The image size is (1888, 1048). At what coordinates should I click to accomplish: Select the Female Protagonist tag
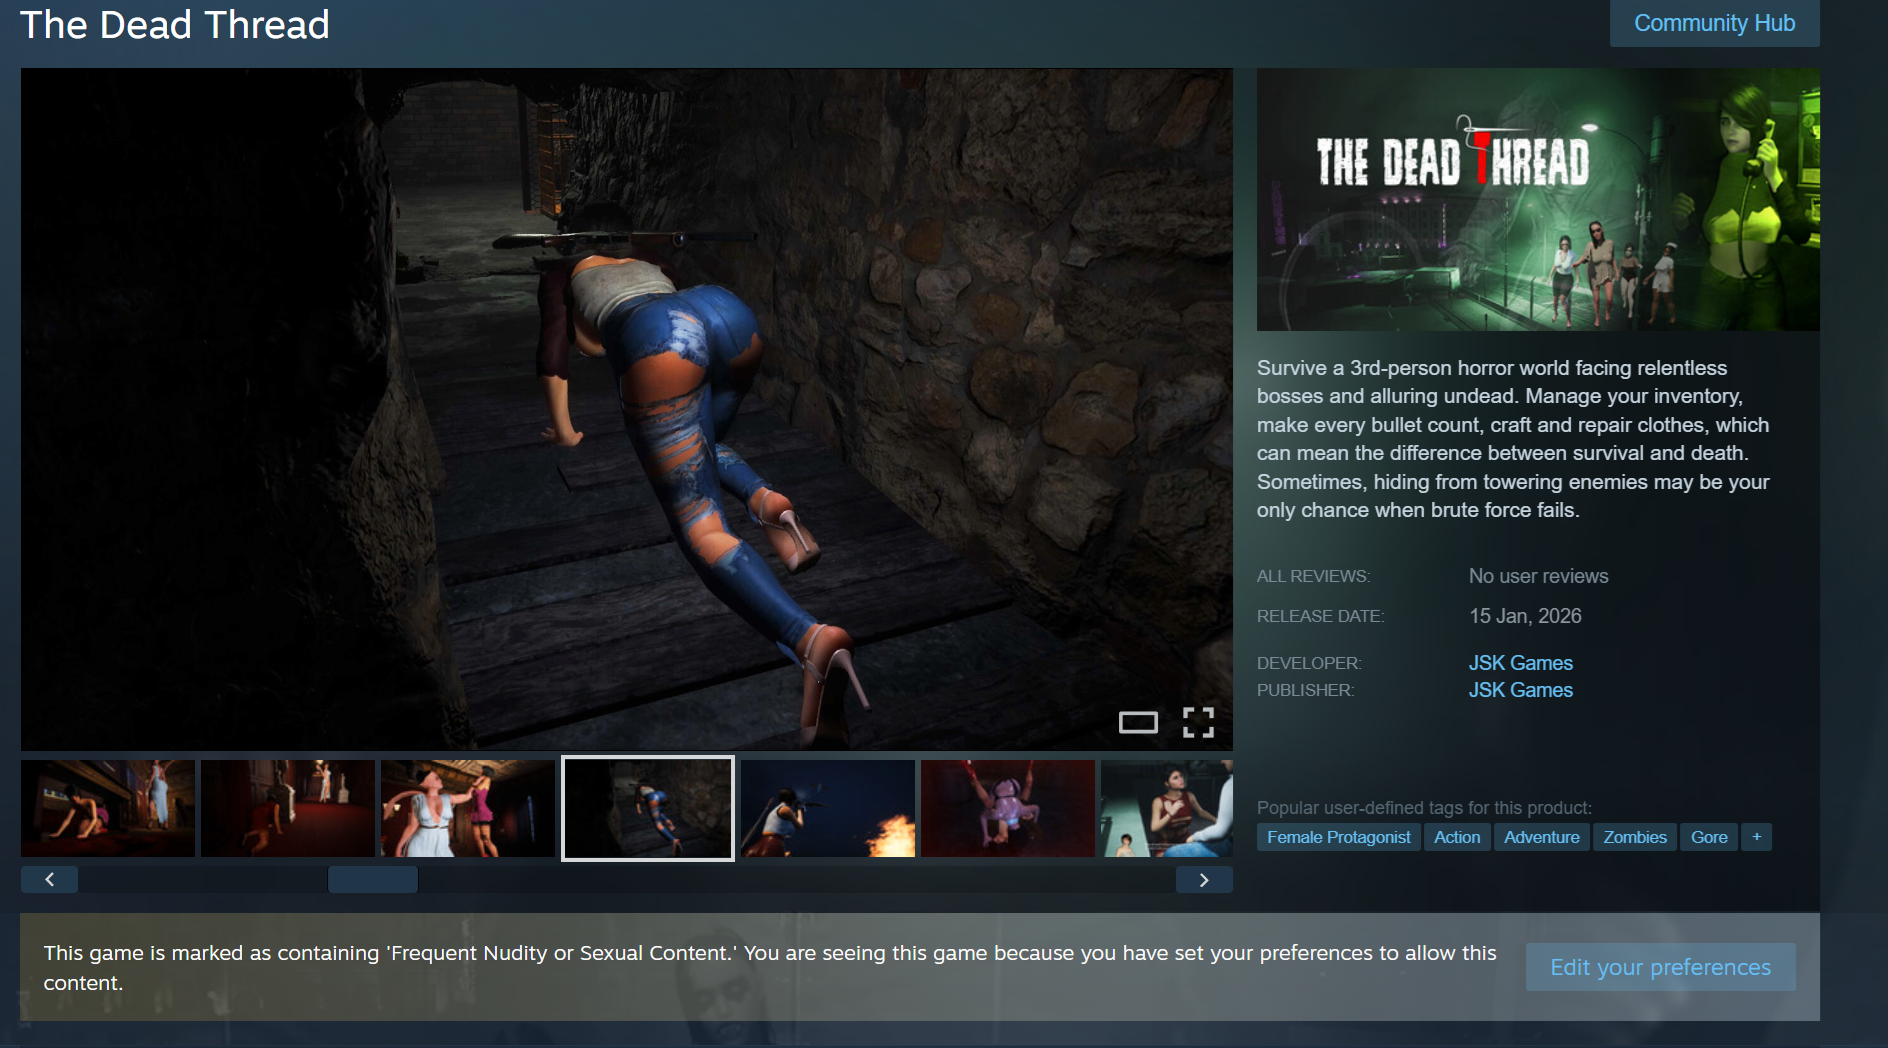1339,837
